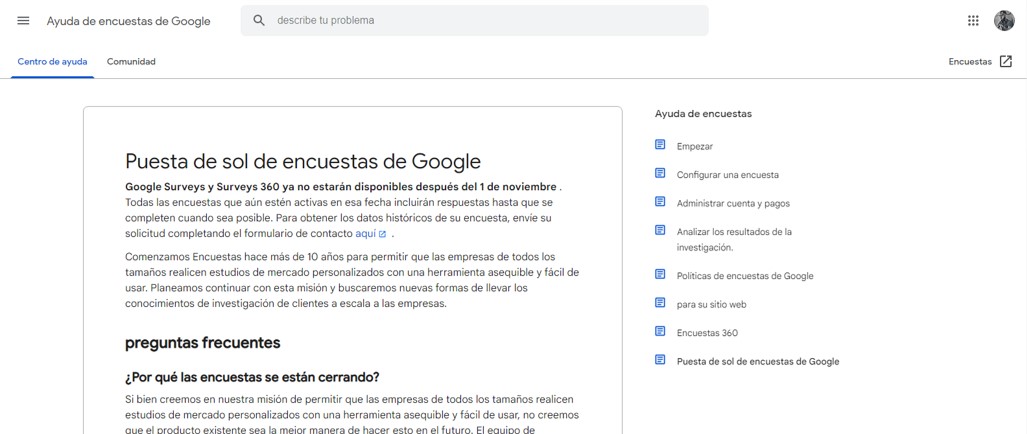Switch to the Centro de ayuda tab
1027x434 pixels.
(52, 62)
